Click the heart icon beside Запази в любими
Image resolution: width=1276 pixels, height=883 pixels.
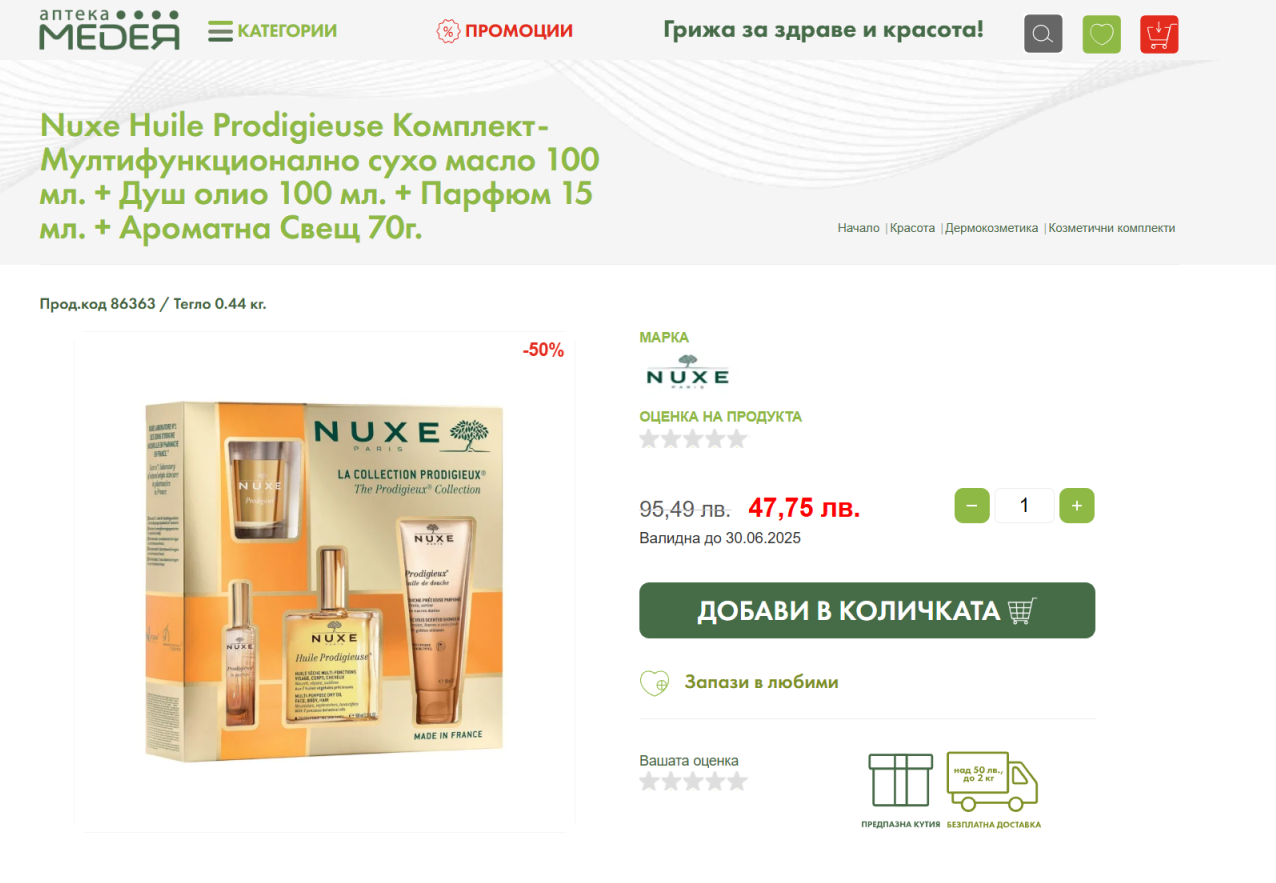pos(655,683)
